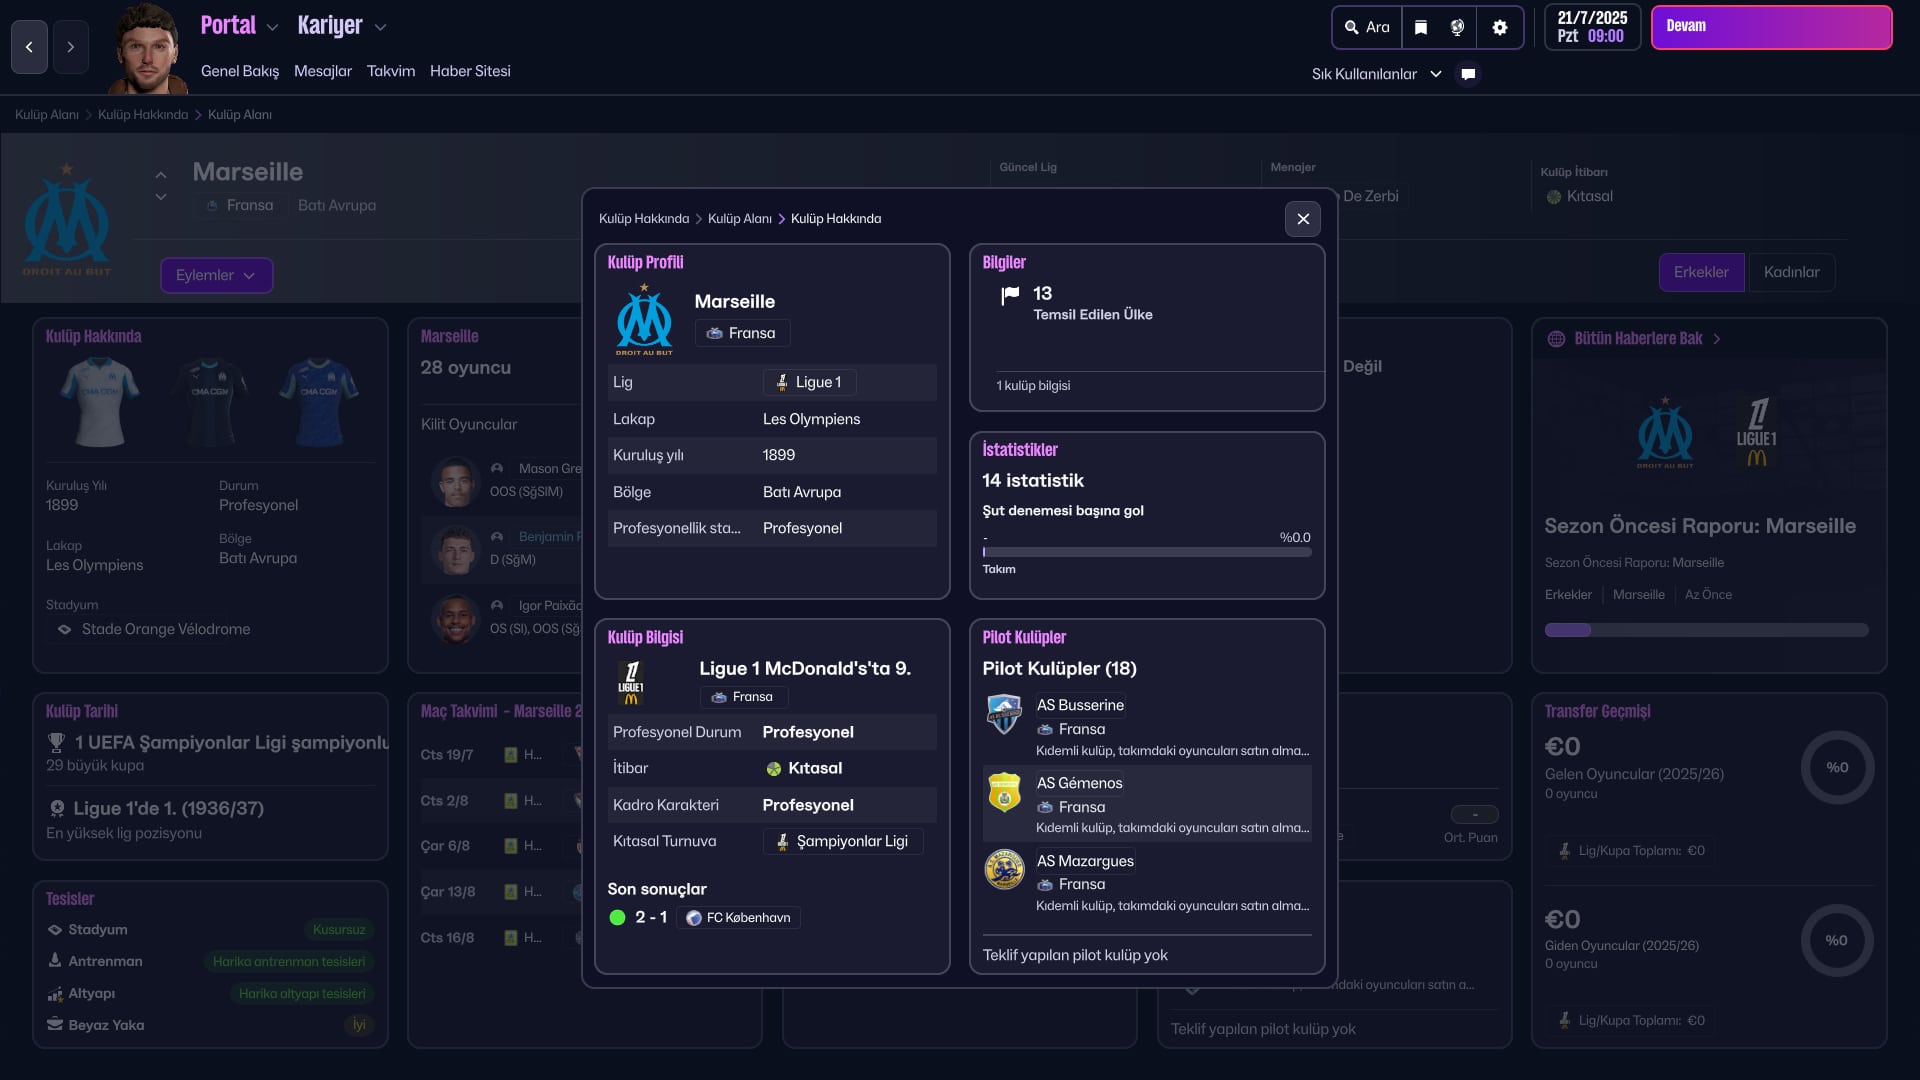This screenshot has width=1920, height=1080.
Task: Click the Ara search field
Action: [x=1367, y=28]
